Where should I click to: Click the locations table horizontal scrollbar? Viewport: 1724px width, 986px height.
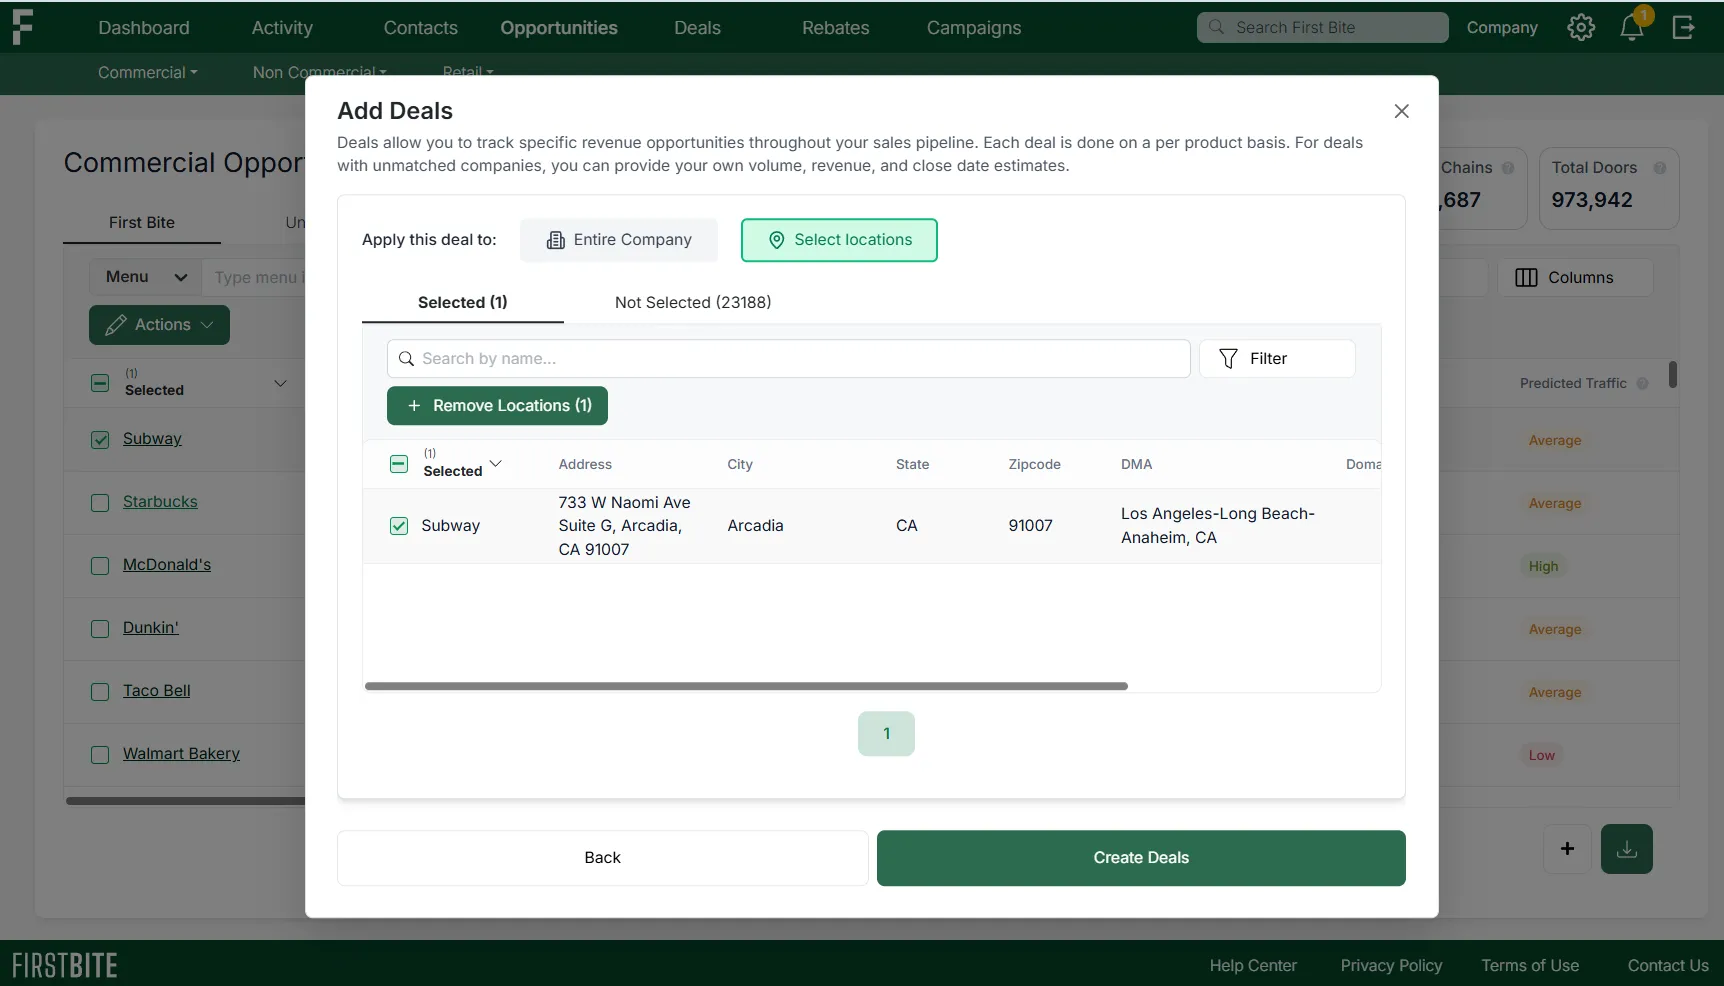pos(746,686)
